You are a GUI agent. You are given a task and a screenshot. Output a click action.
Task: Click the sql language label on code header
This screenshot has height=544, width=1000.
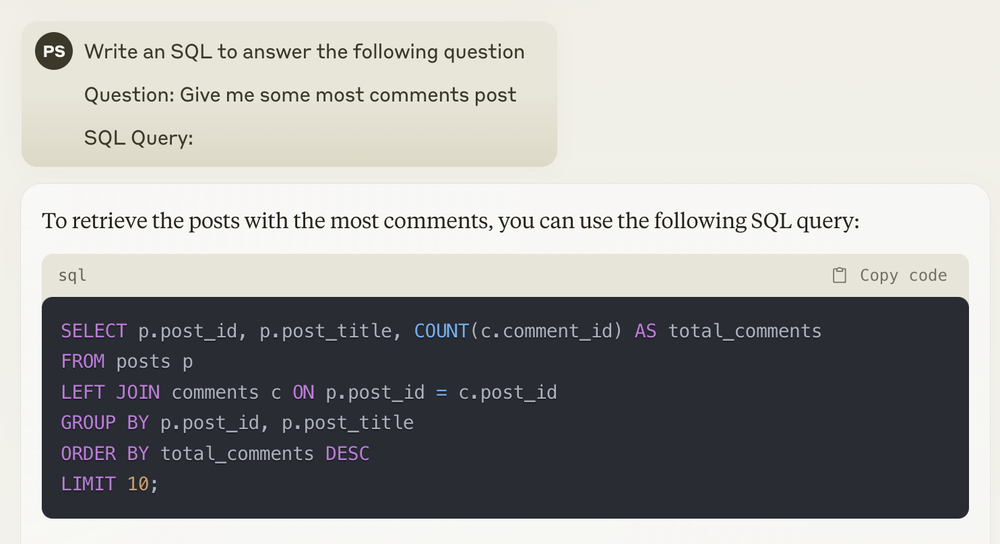click(72, 275)
